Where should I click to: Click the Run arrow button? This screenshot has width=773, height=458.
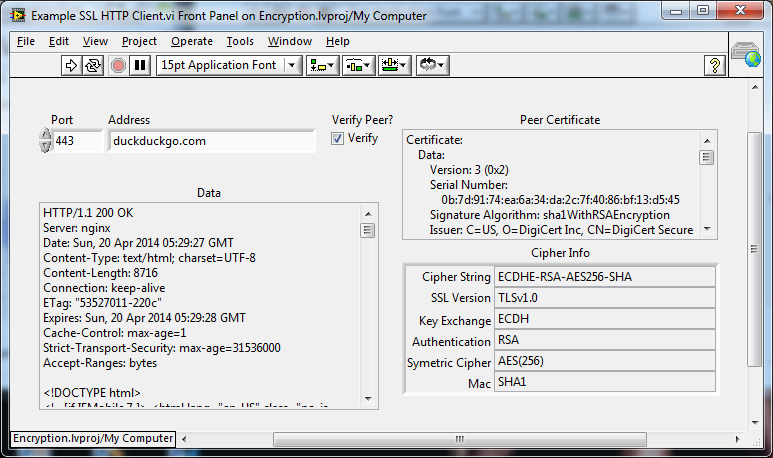(x=71, y=65)
